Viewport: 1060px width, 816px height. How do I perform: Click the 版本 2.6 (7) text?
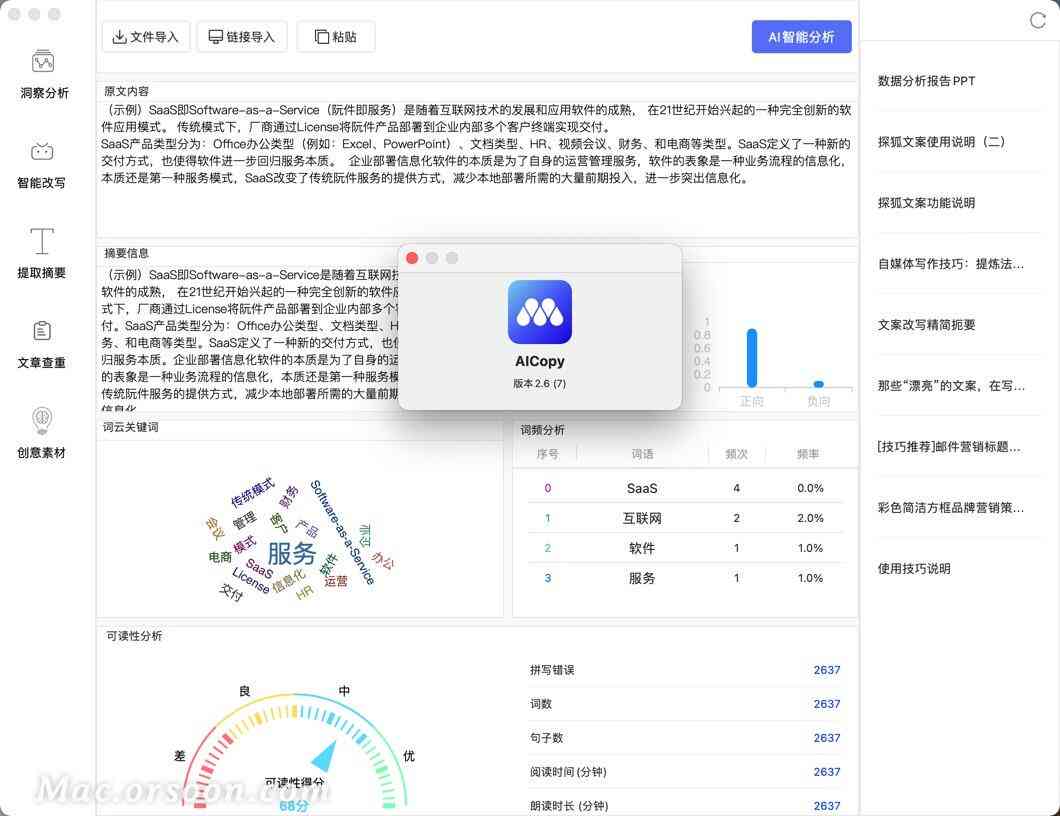[x=539, y=383]
